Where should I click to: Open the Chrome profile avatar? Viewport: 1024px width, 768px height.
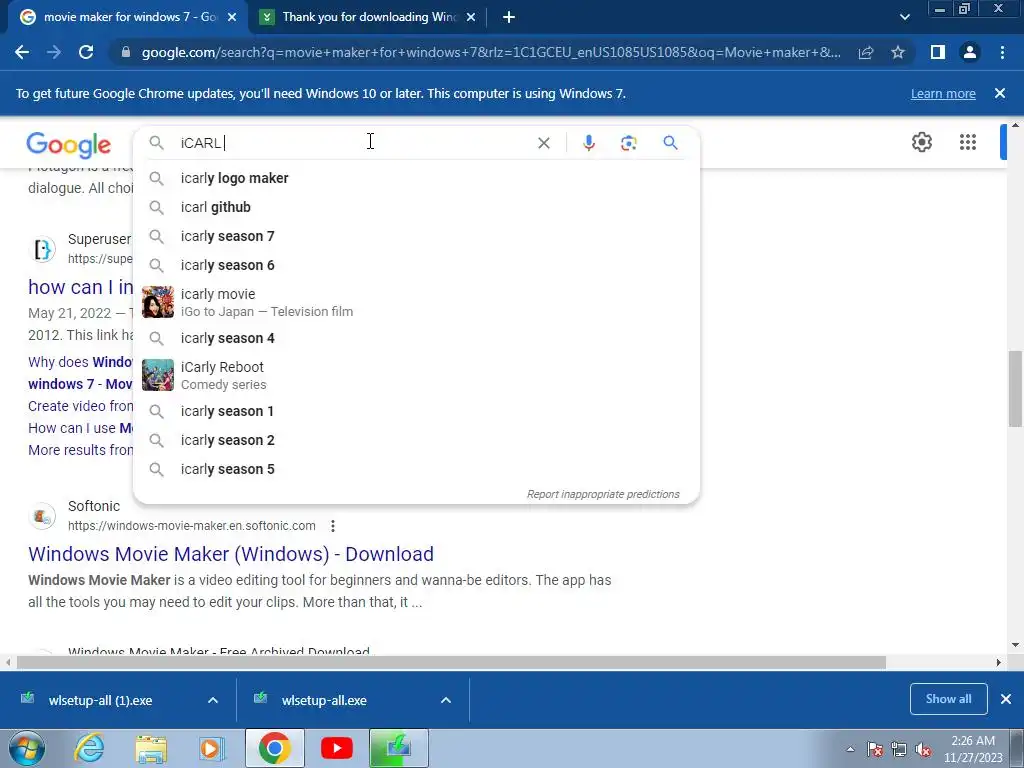pos(970,52)
